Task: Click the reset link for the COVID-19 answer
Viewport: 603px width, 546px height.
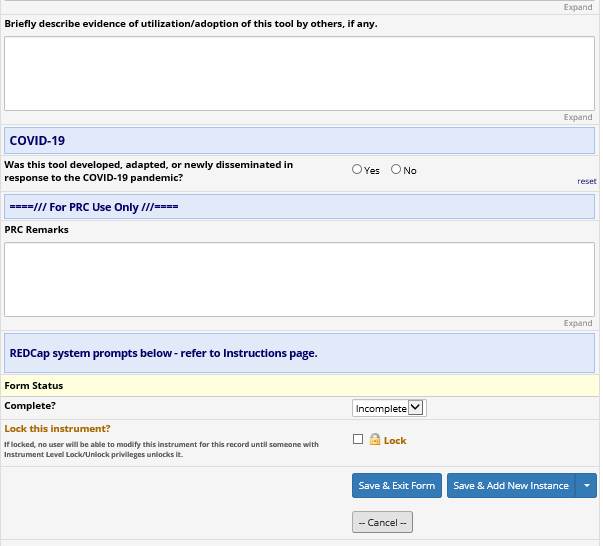Action: click(586, 181)
